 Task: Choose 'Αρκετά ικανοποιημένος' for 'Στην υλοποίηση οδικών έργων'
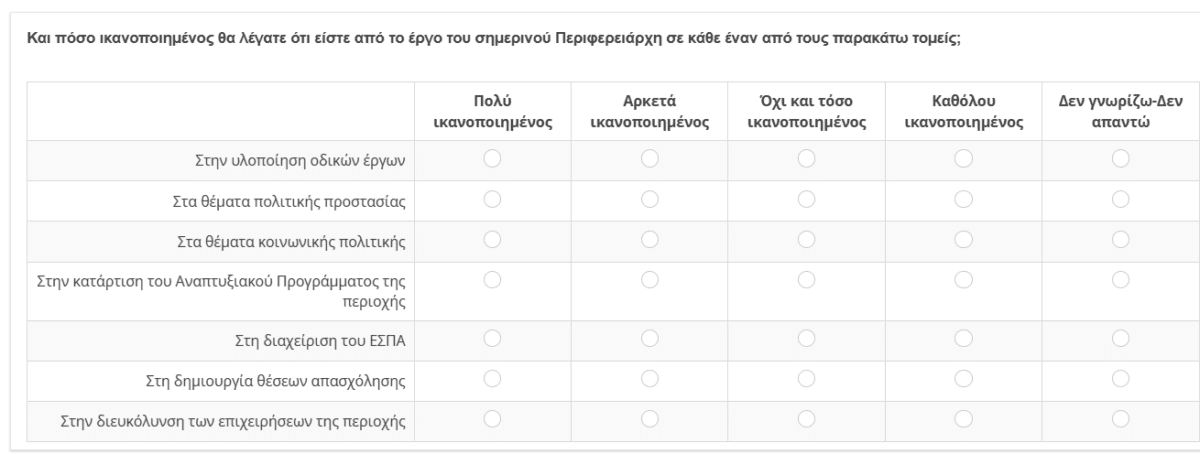coord(650,158)
